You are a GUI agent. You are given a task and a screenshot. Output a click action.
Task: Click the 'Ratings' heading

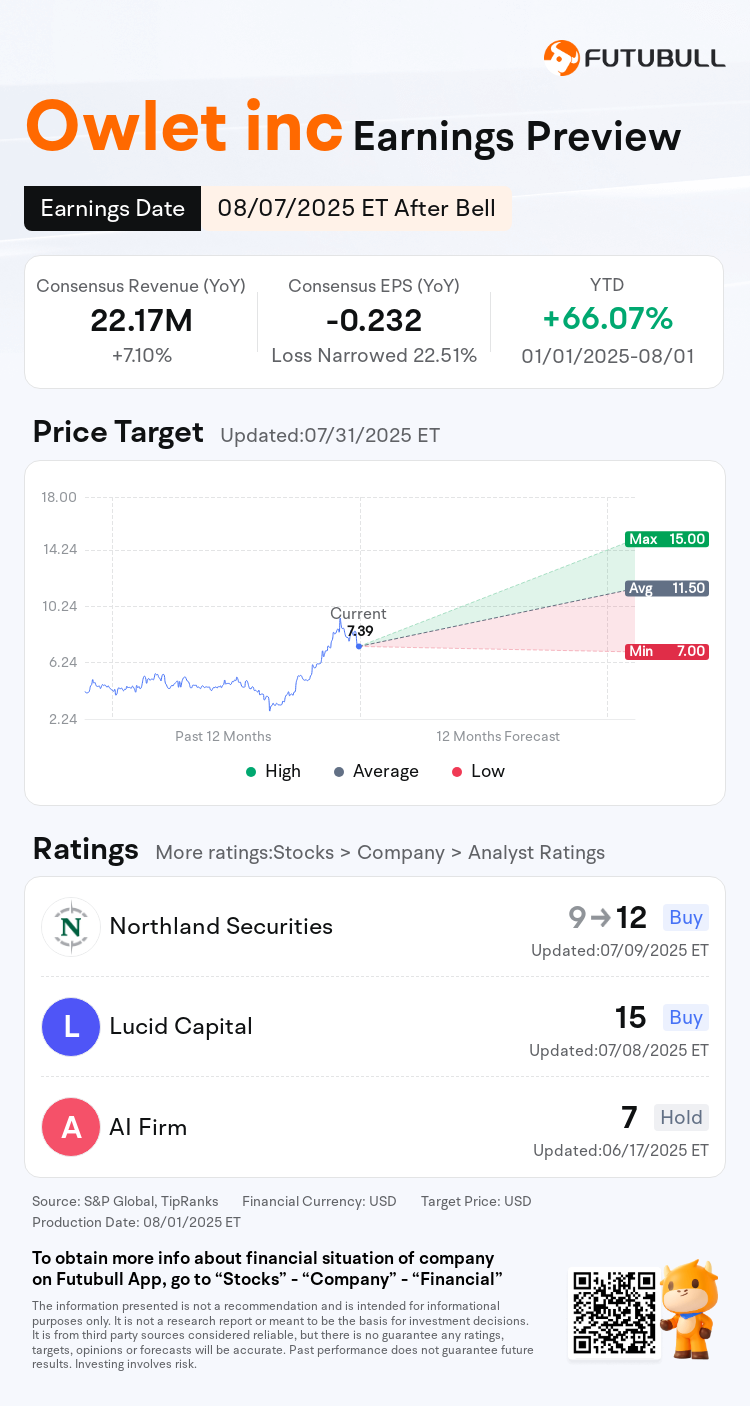[x=86, y=849]
